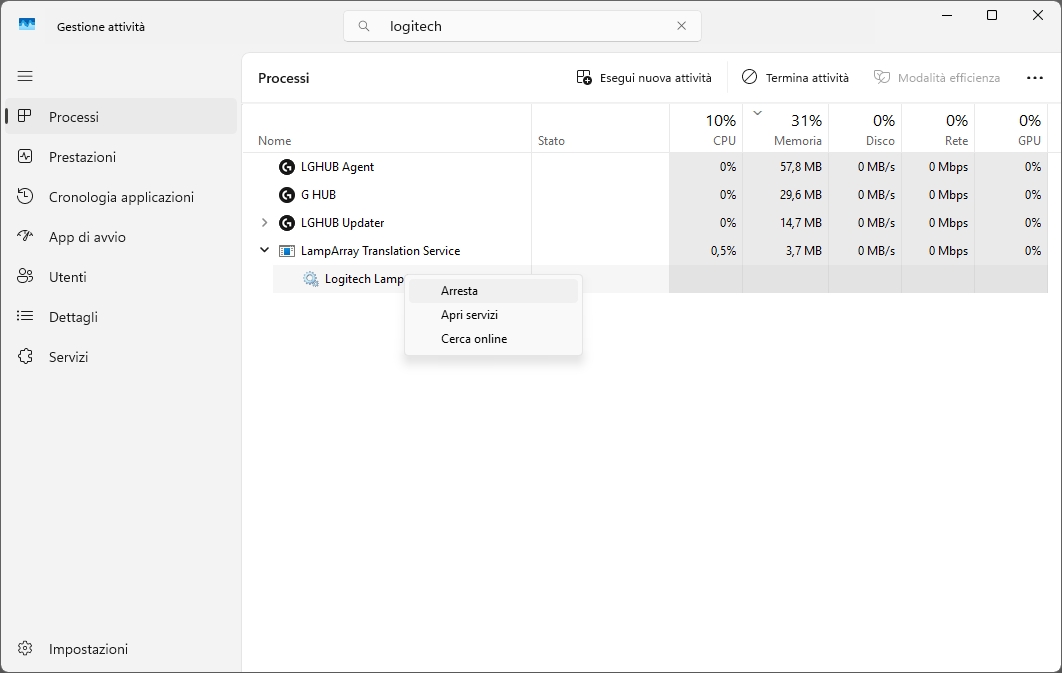This screenshot has height=673, width=1062.
Task: Click the Dettagli list icon
Action: [x=25, y=316]
